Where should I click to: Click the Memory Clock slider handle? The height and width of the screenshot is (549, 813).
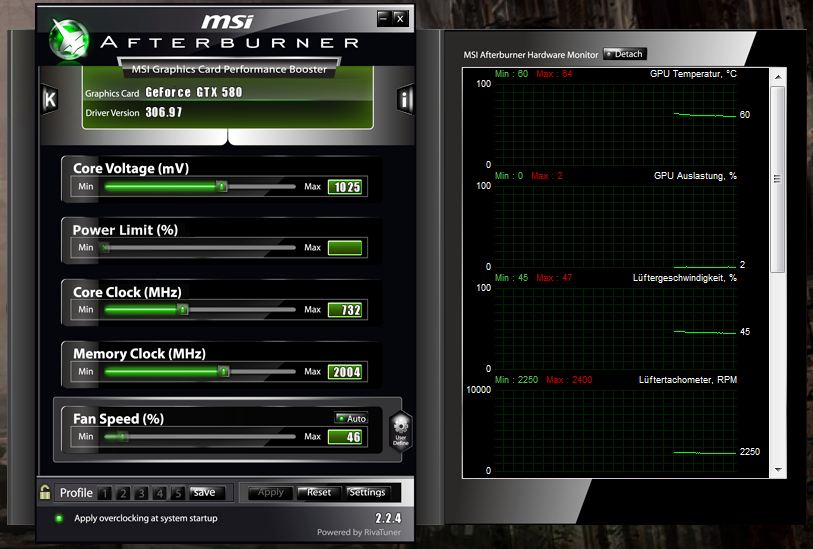pyautogui.click(x=223, y=371)
